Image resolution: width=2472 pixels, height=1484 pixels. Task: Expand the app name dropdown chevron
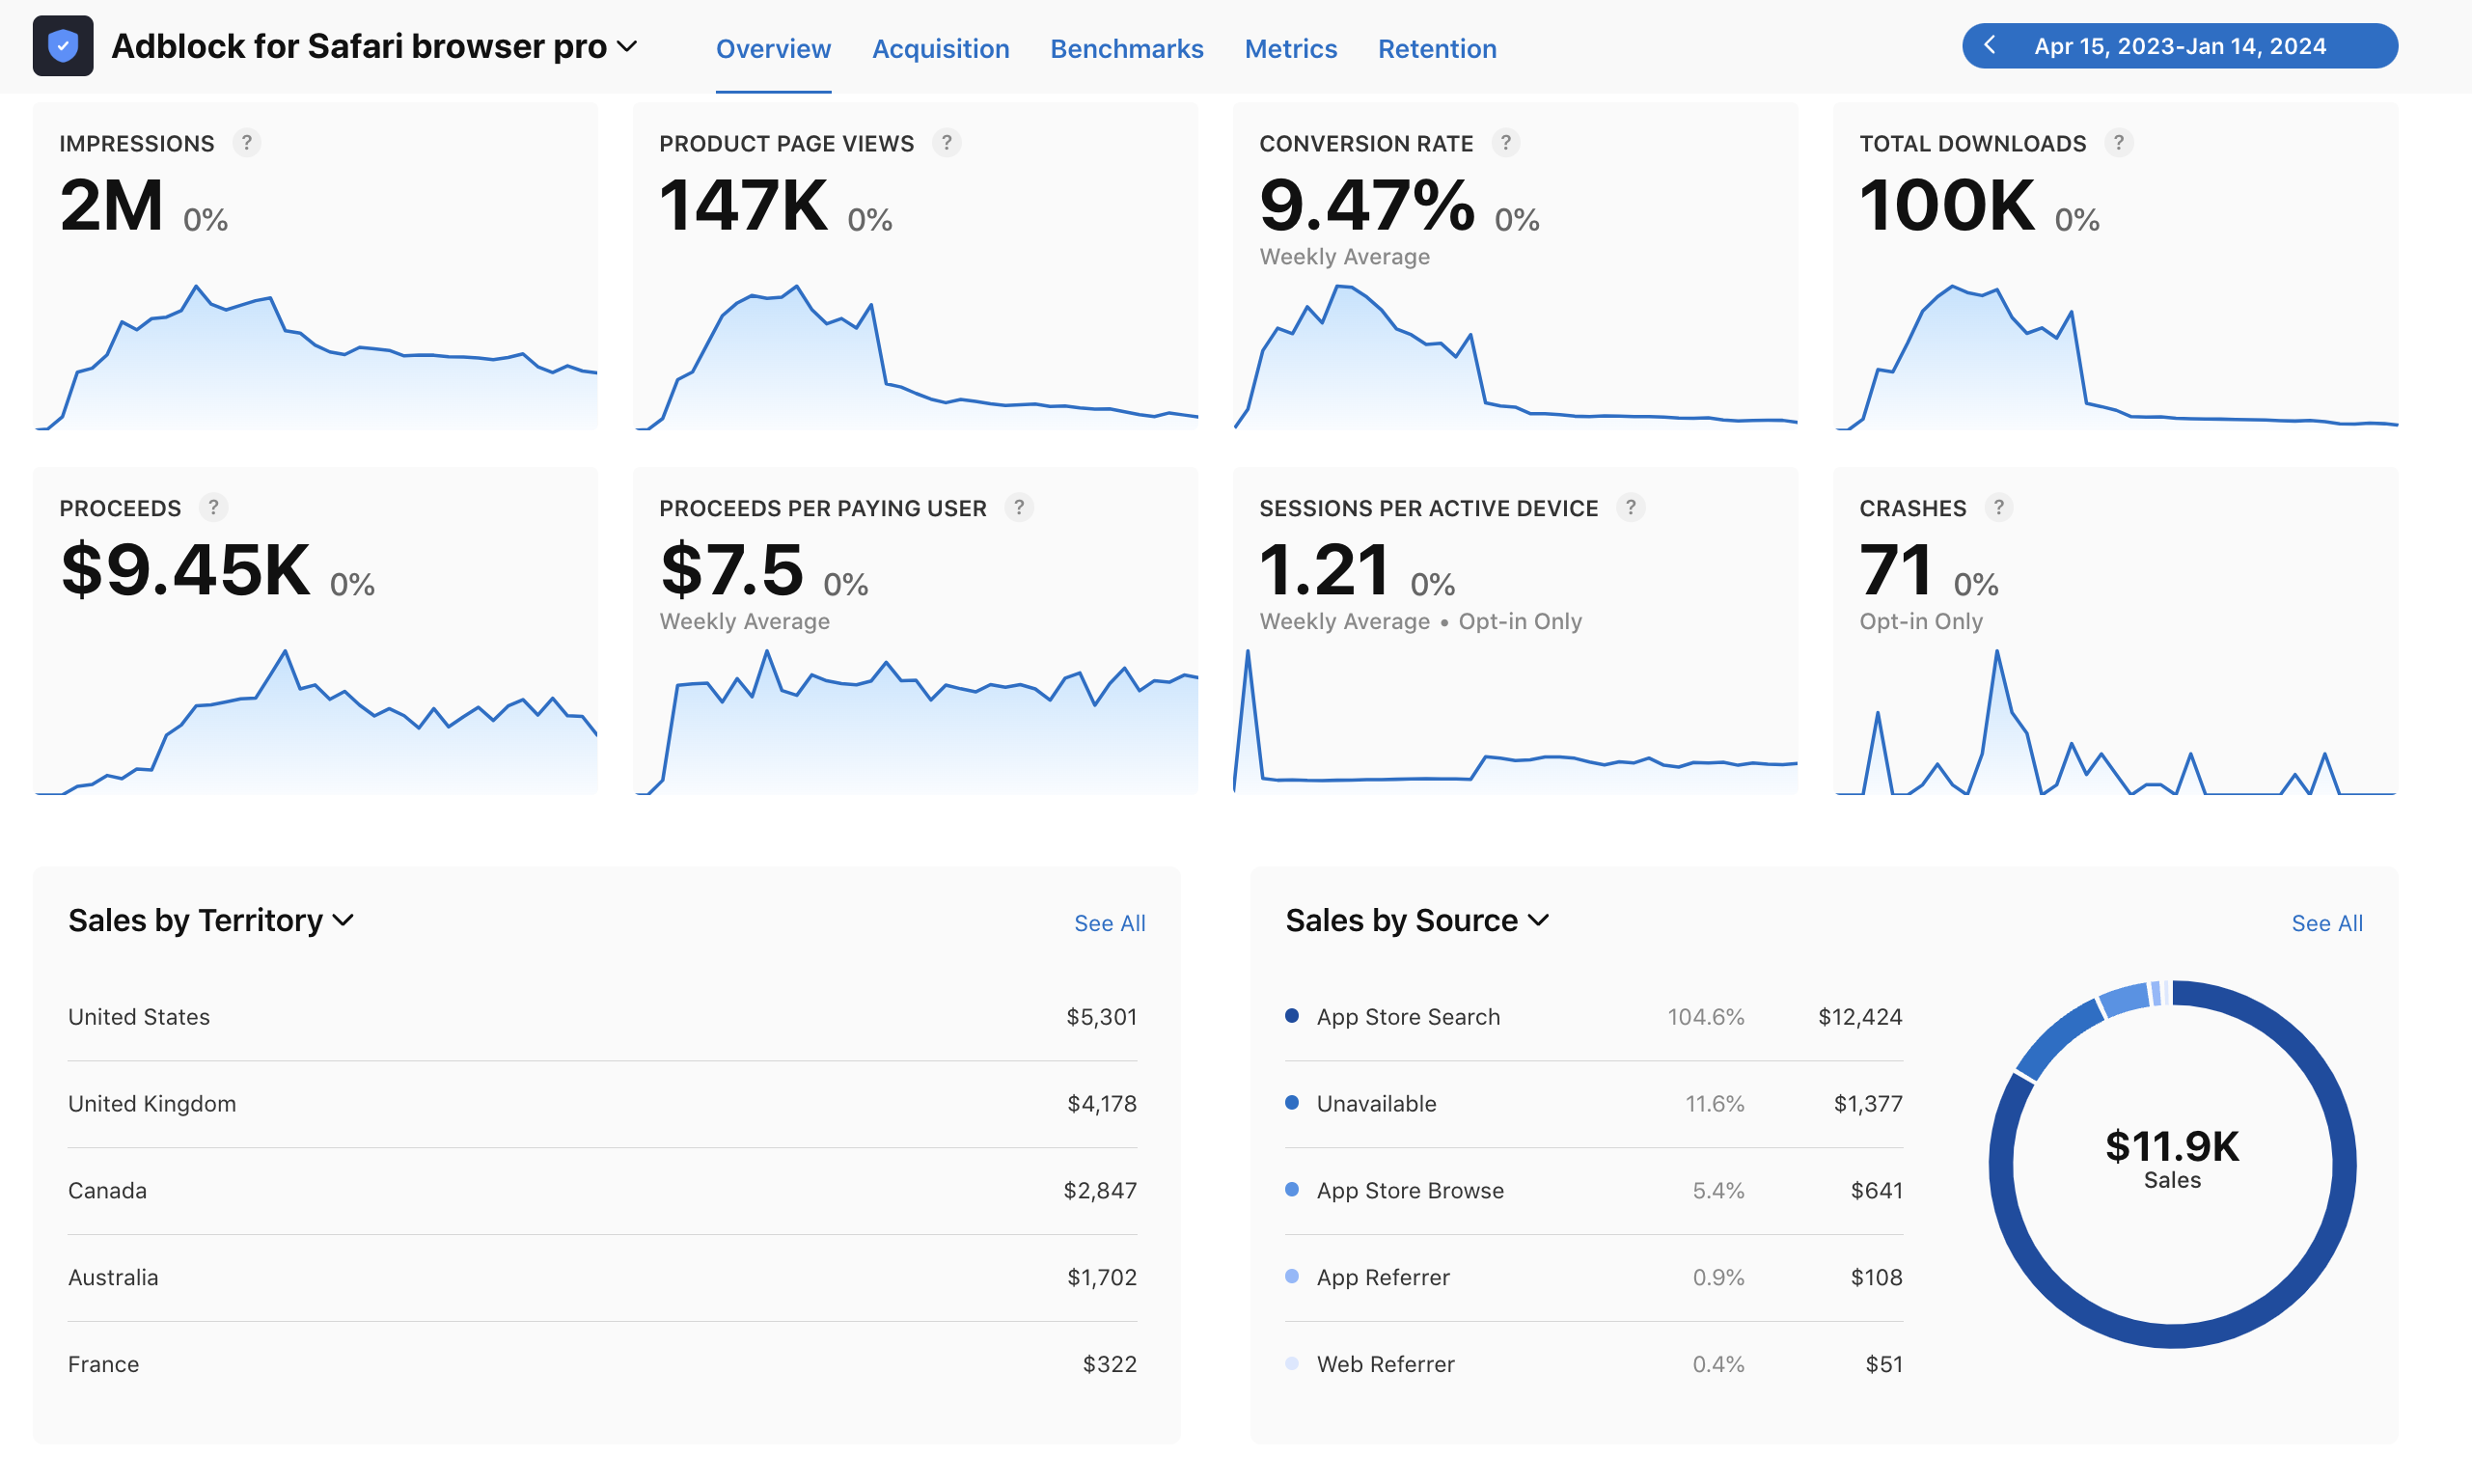tap(627, 47)
